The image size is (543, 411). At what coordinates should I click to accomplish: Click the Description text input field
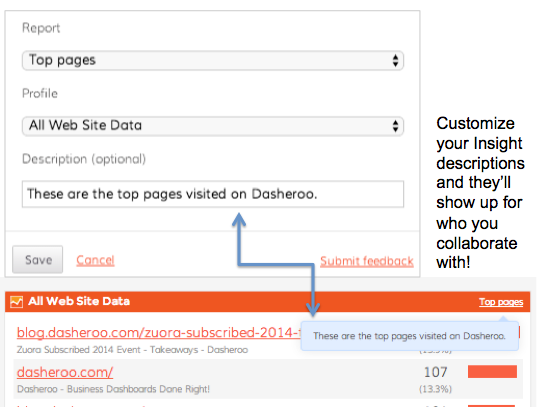click(x=213, y=194)
